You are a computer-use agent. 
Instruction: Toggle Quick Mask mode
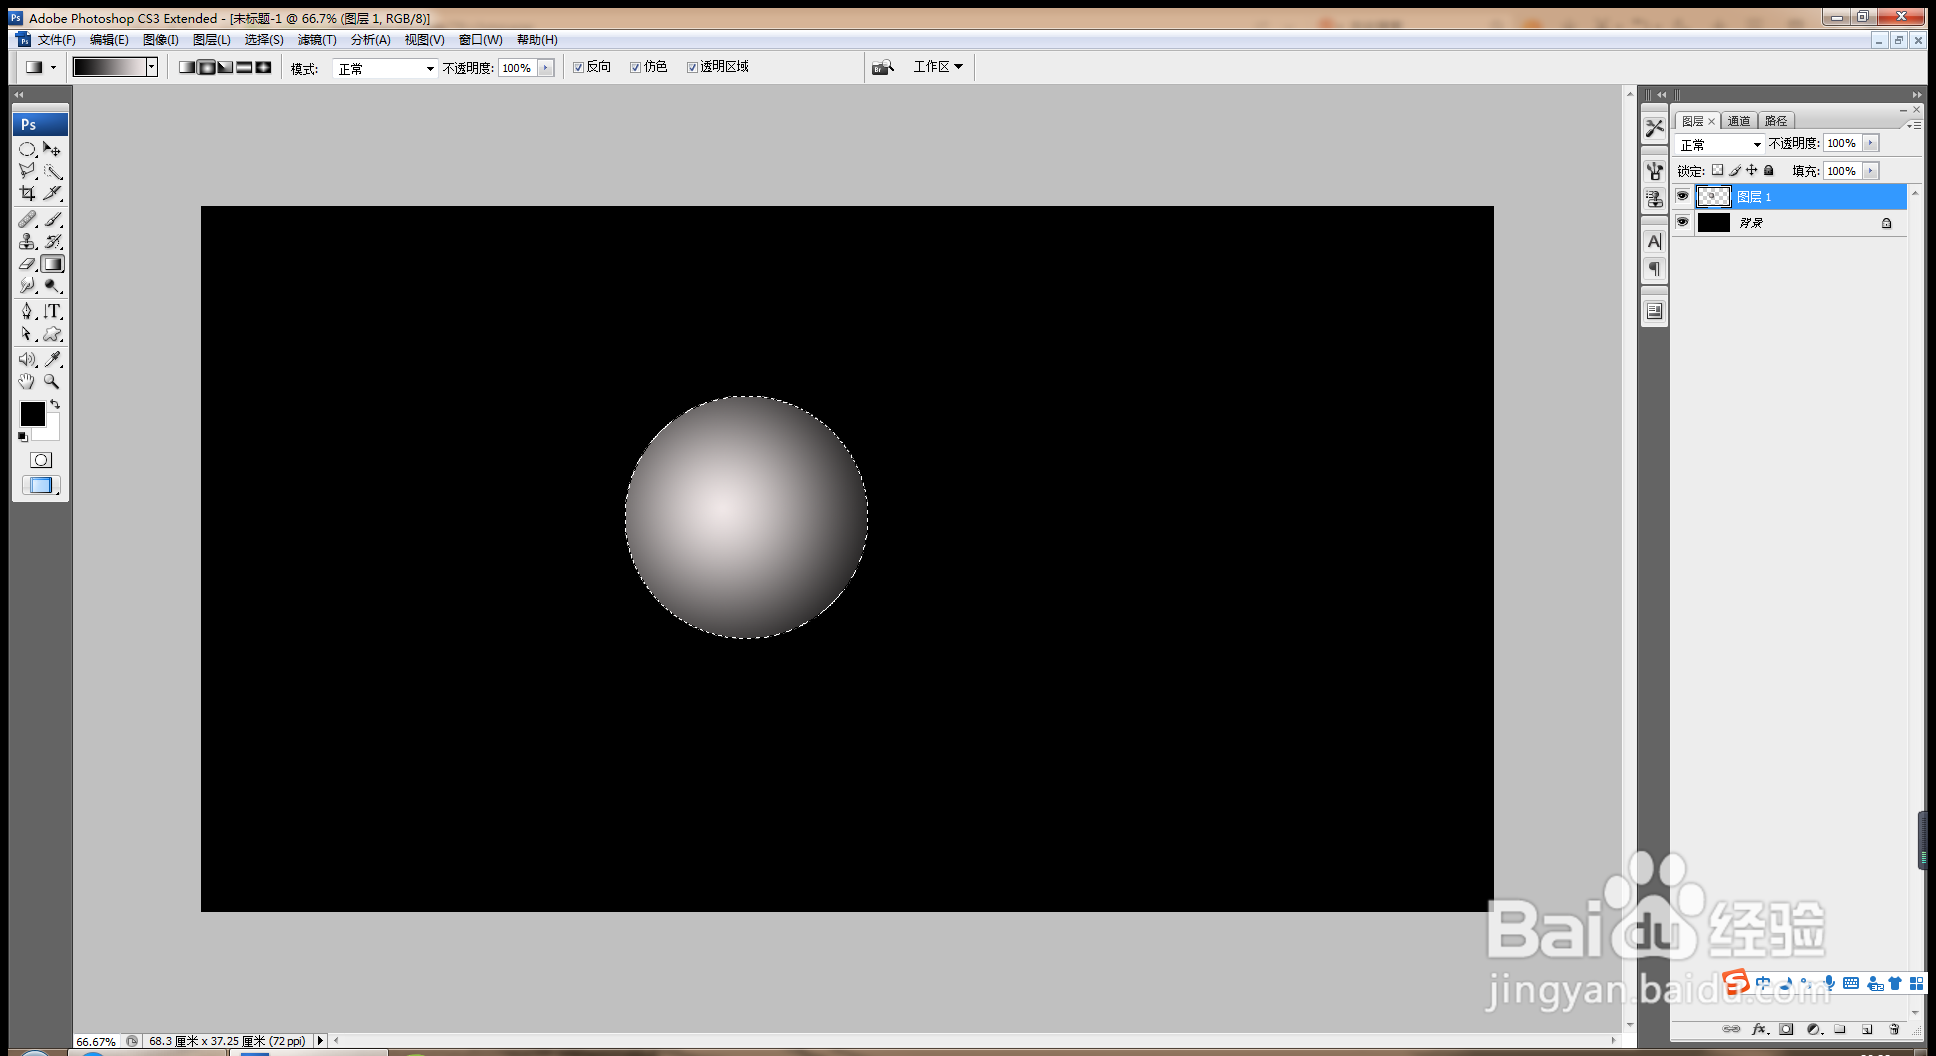pos(41,460)
